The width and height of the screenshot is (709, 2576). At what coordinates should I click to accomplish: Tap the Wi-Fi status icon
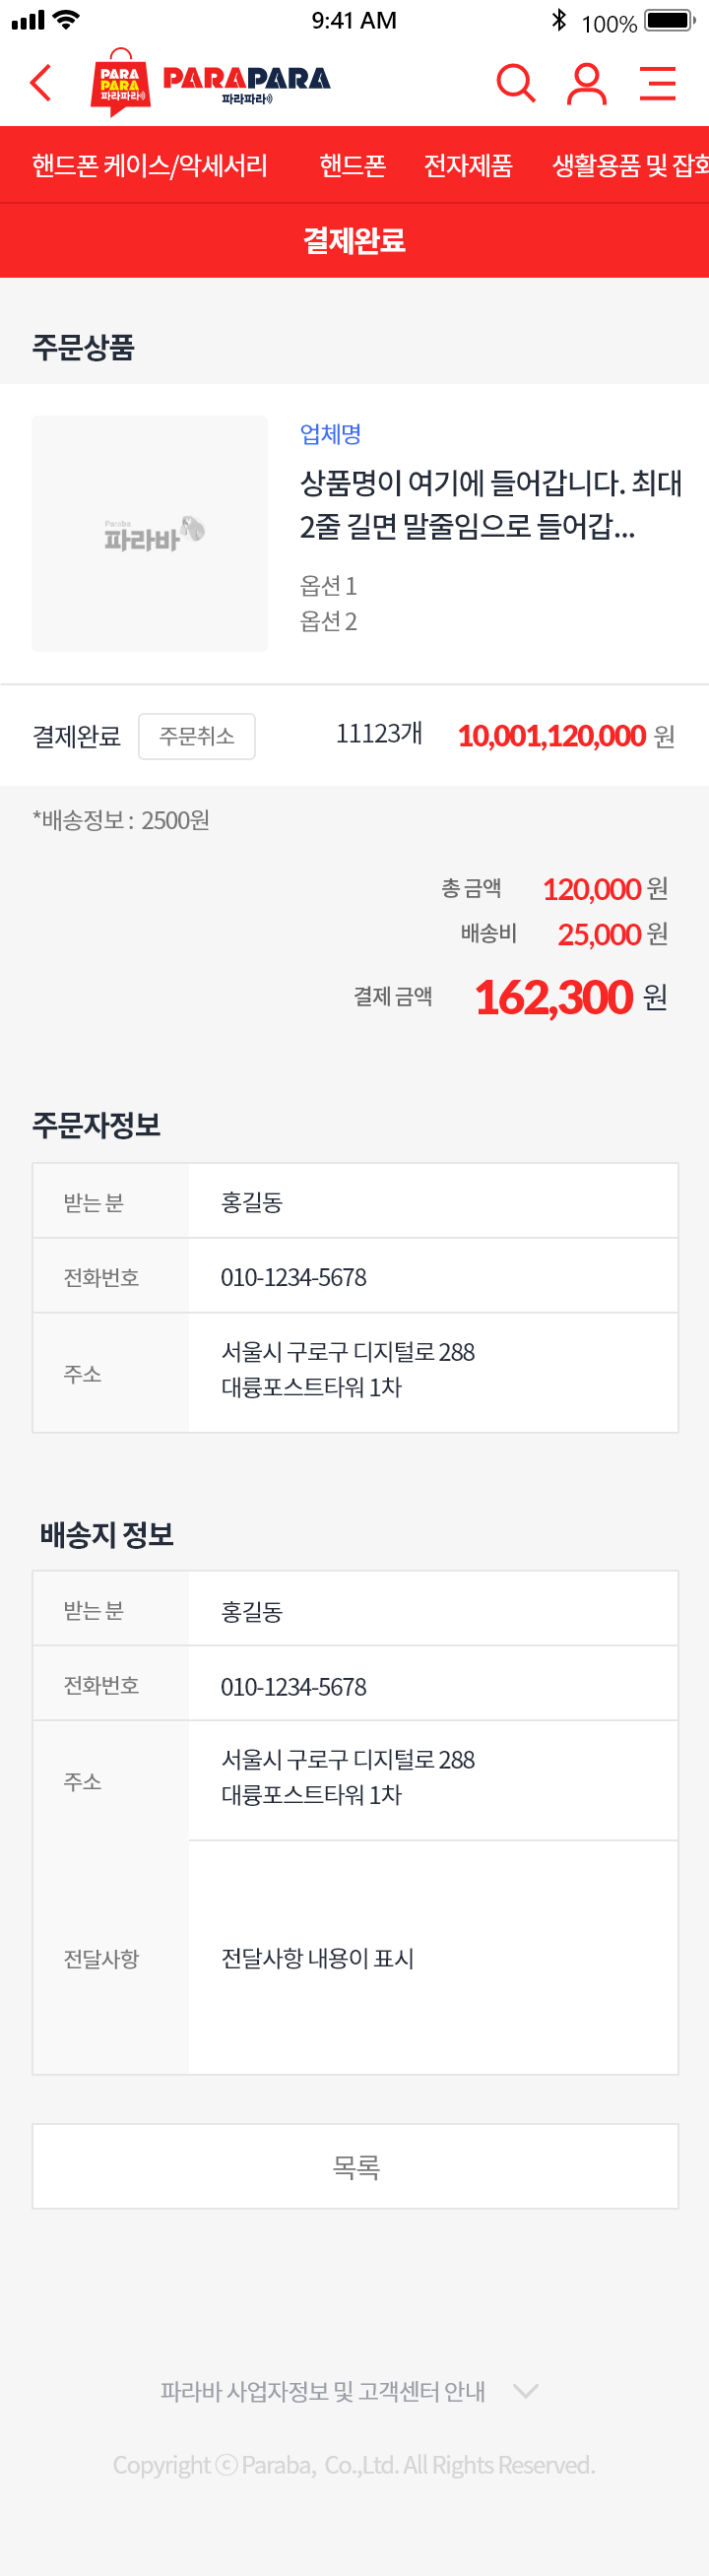(67, 19)
